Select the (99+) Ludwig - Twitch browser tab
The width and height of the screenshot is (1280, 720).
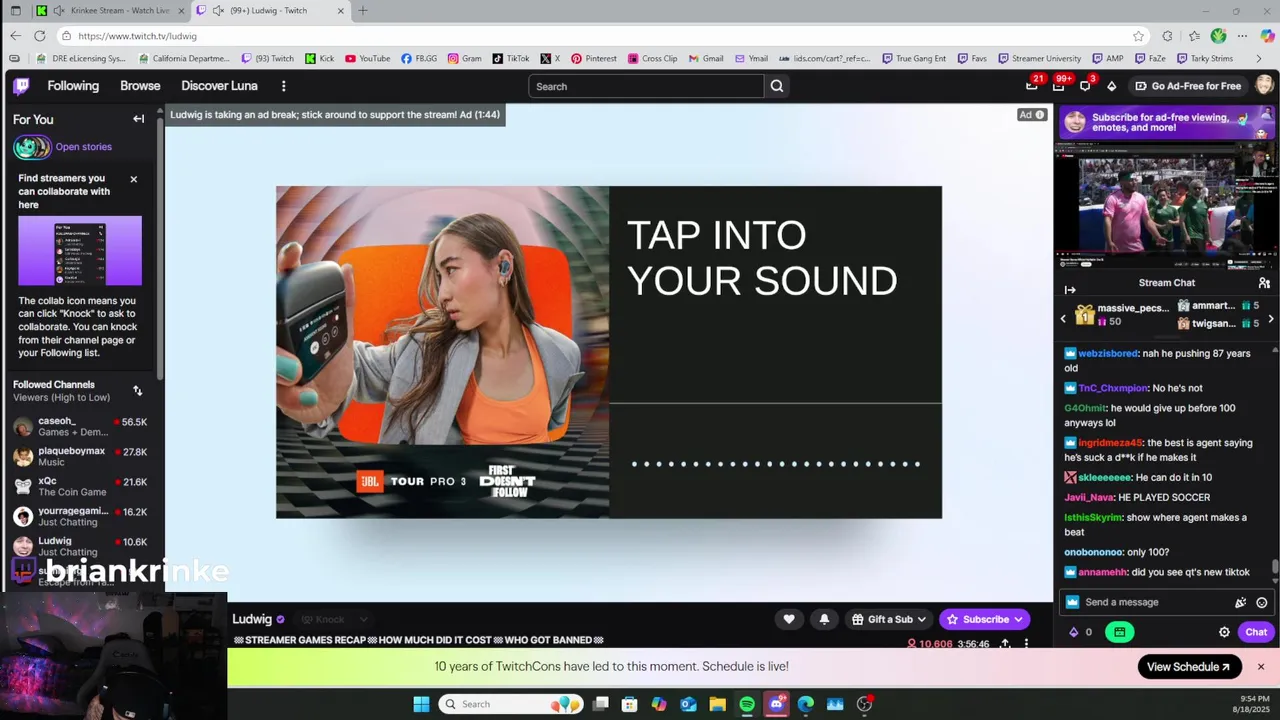[270, 10]
